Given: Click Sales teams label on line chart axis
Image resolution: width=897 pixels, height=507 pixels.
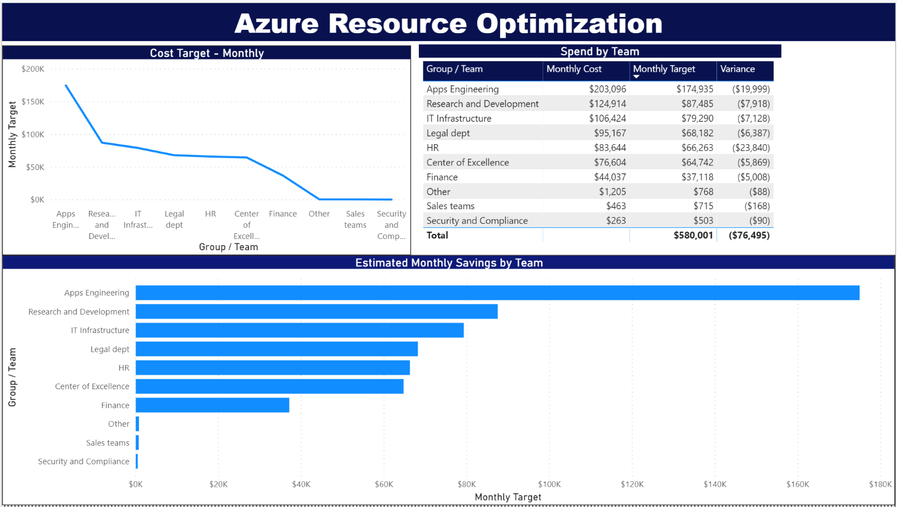Looking at the screenshot, I should coord(355,219).
